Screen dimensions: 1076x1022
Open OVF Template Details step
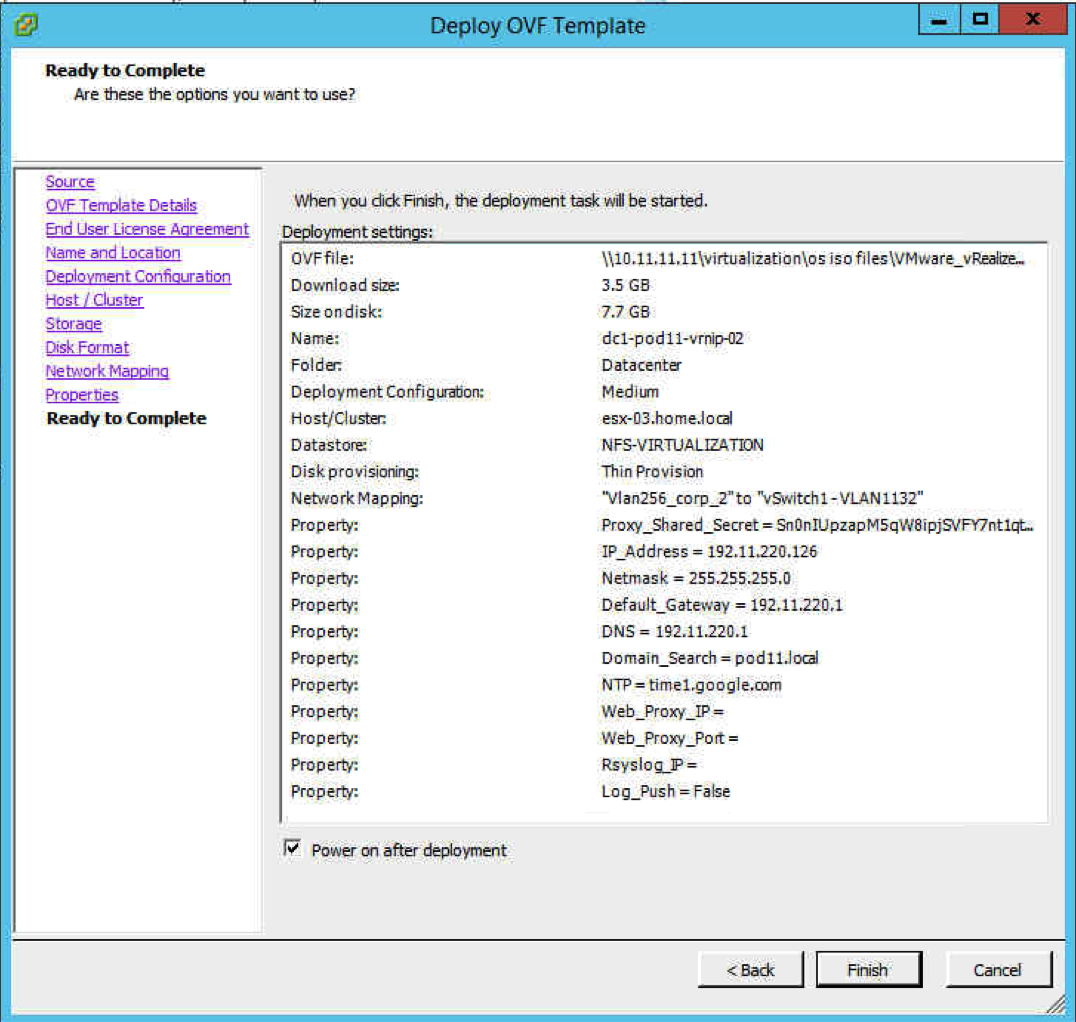121,205
